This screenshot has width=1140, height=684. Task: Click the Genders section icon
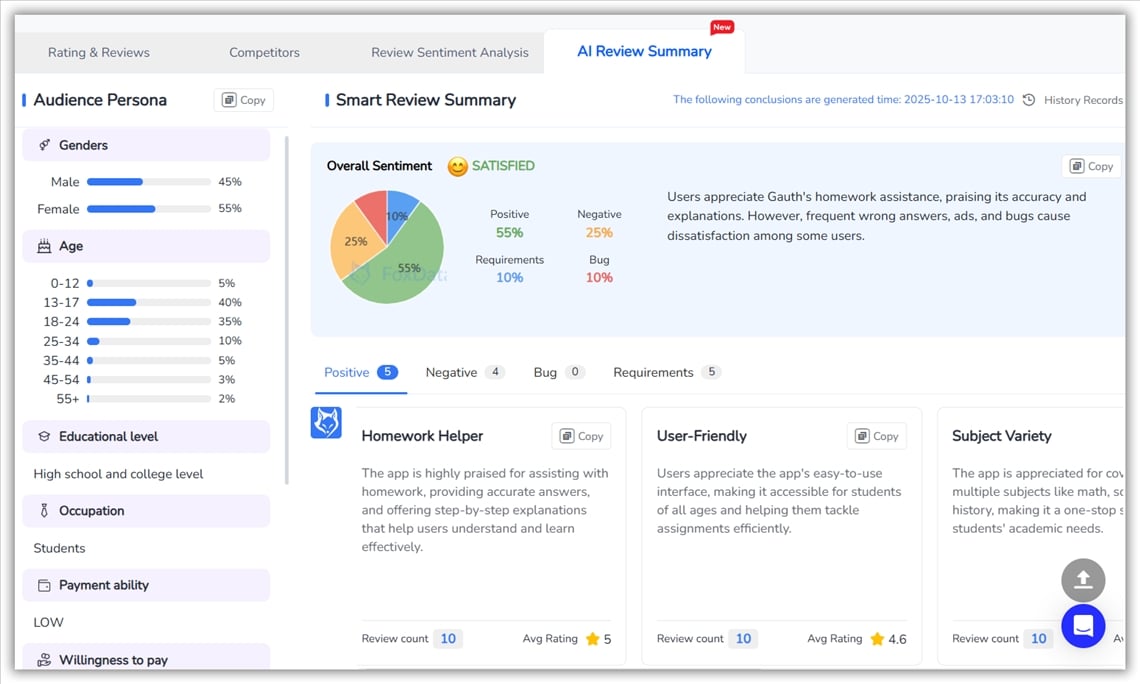tap(44, 145)
